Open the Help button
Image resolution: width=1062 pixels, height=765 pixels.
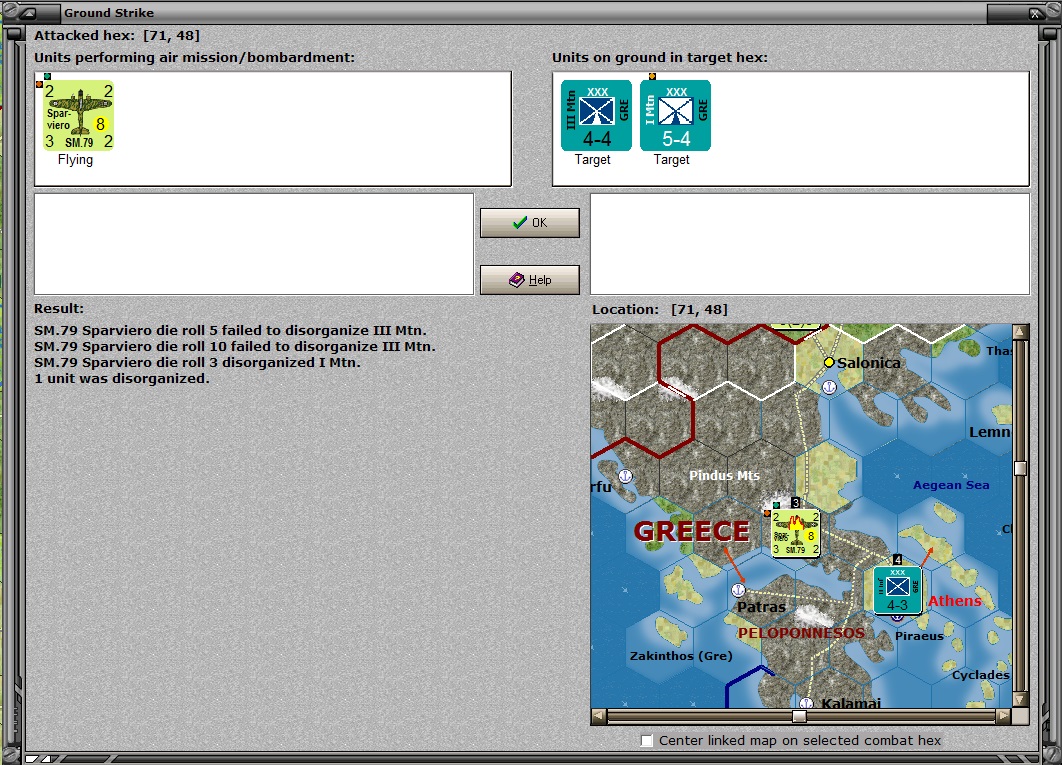coord(530,280)
